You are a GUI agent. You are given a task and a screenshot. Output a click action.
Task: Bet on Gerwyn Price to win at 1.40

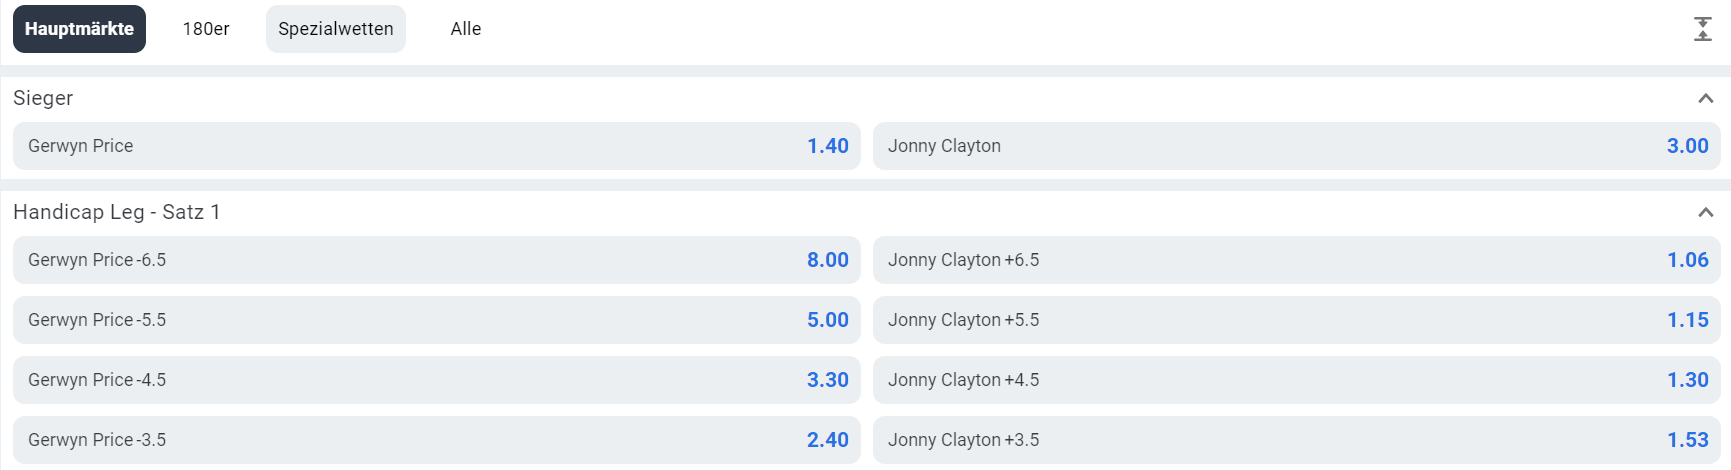tap(437, 146)
